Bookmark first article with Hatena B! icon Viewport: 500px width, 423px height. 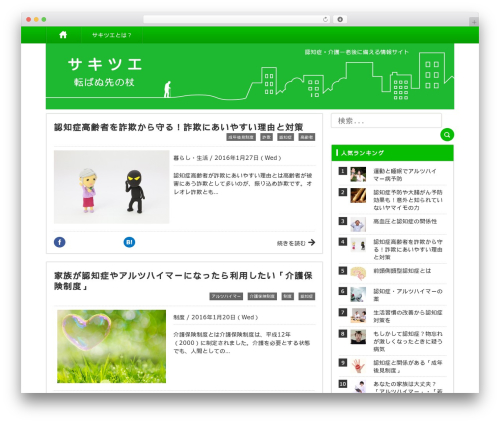(x=129, y=242)
